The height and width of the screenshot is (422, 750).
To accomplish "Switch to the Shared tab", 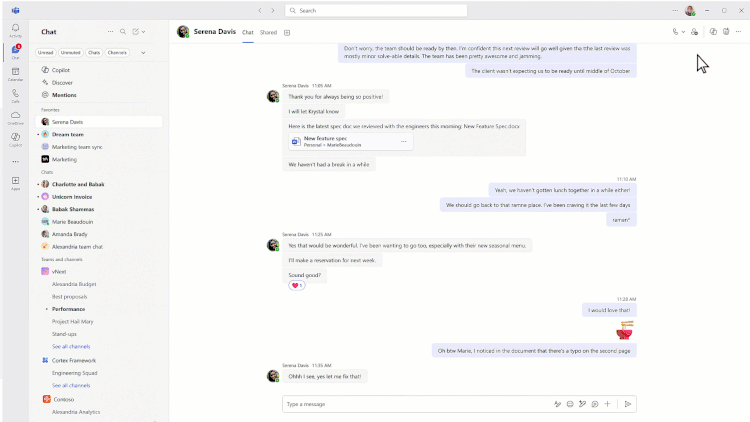I will point(268,32).
